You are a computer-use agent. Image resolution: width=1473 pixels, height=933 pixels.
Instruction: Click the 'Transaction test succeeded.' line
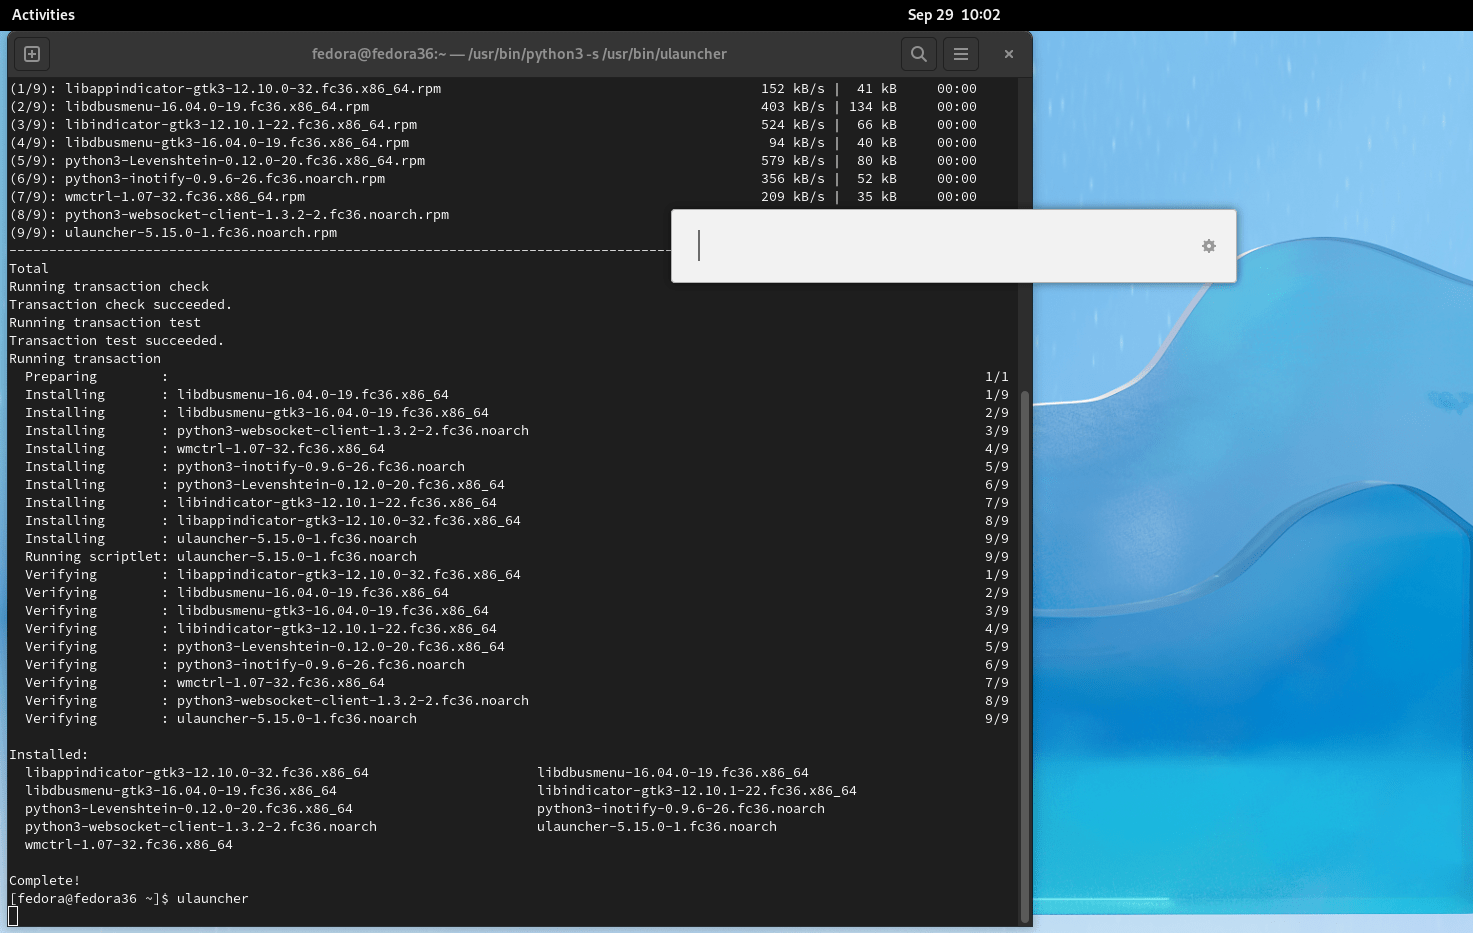coord(116,341)
